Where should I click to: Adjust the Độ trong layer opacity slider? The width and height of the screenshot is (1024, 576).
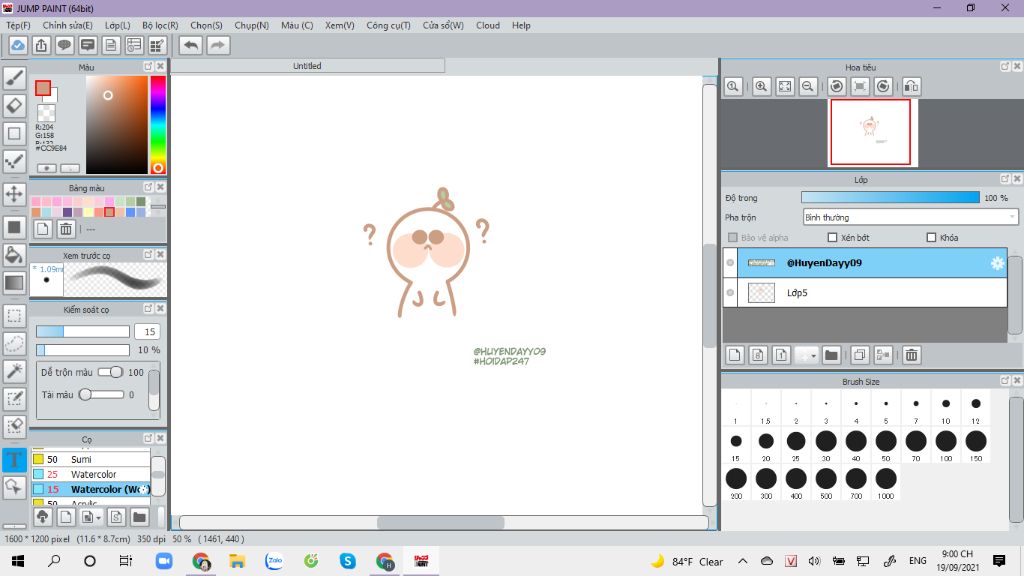tap(890, 198)
